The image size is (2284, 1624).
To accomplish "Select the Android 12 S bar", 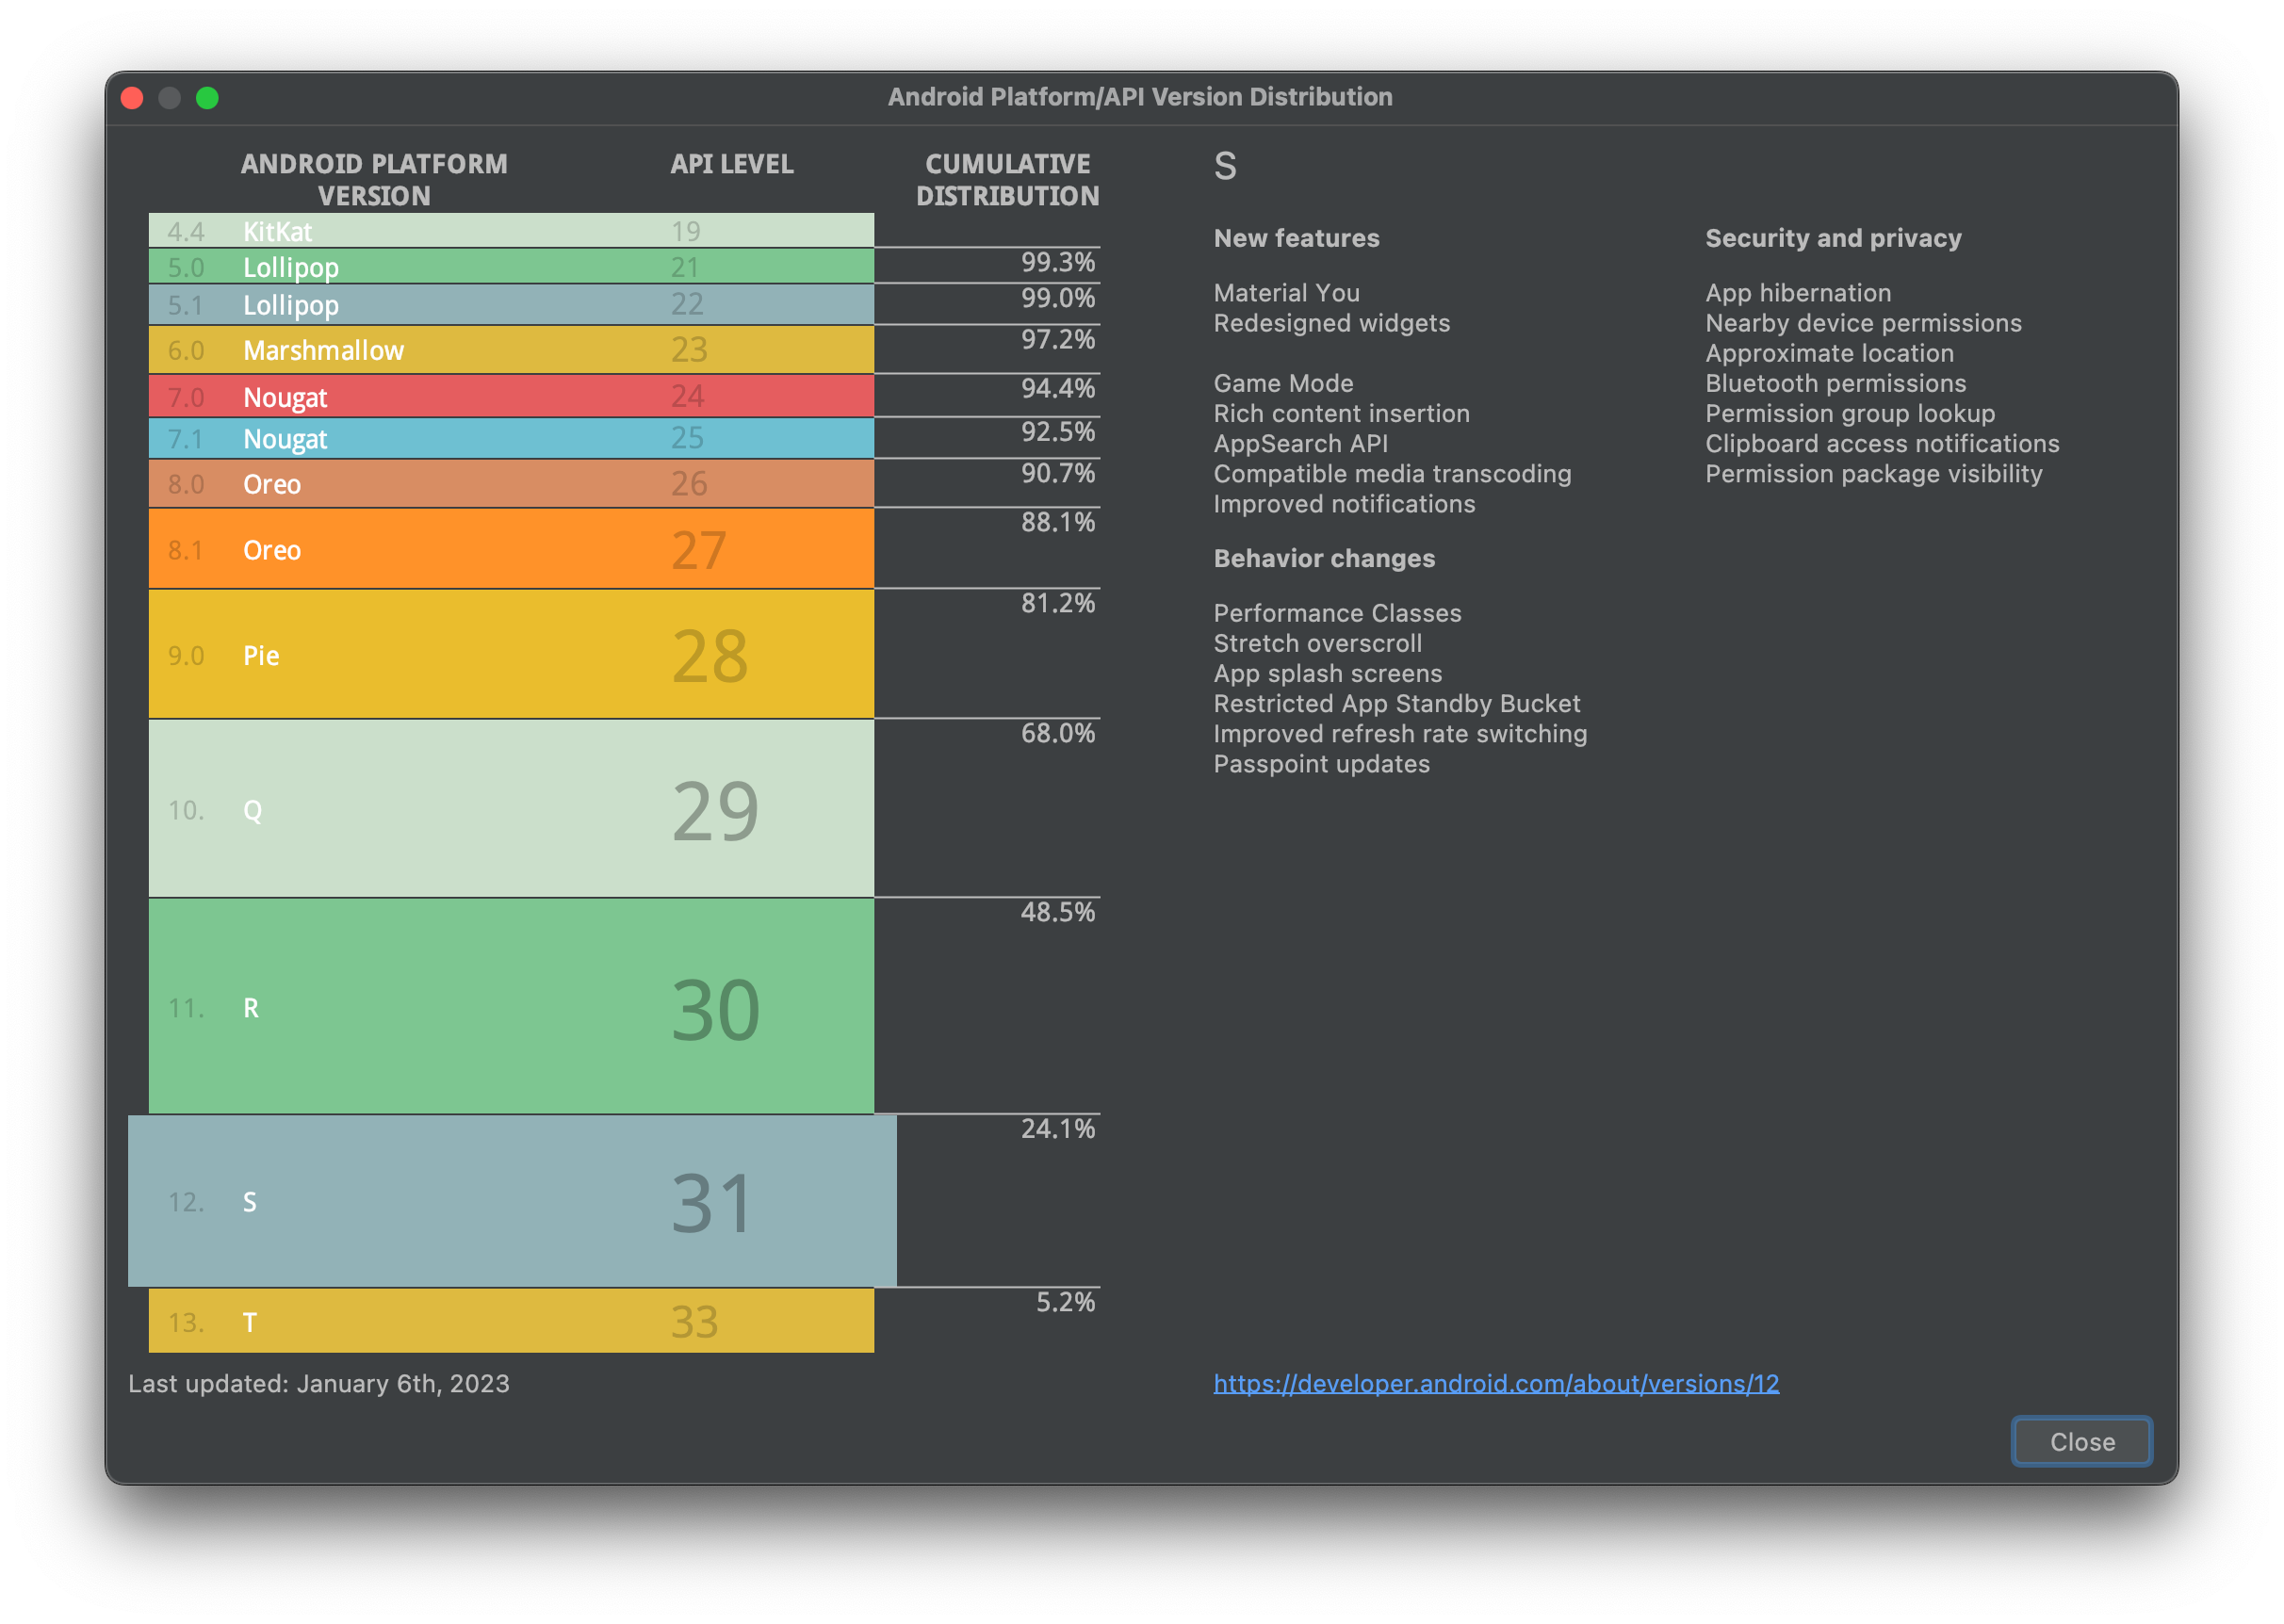I will click(x=512, y=1201).
